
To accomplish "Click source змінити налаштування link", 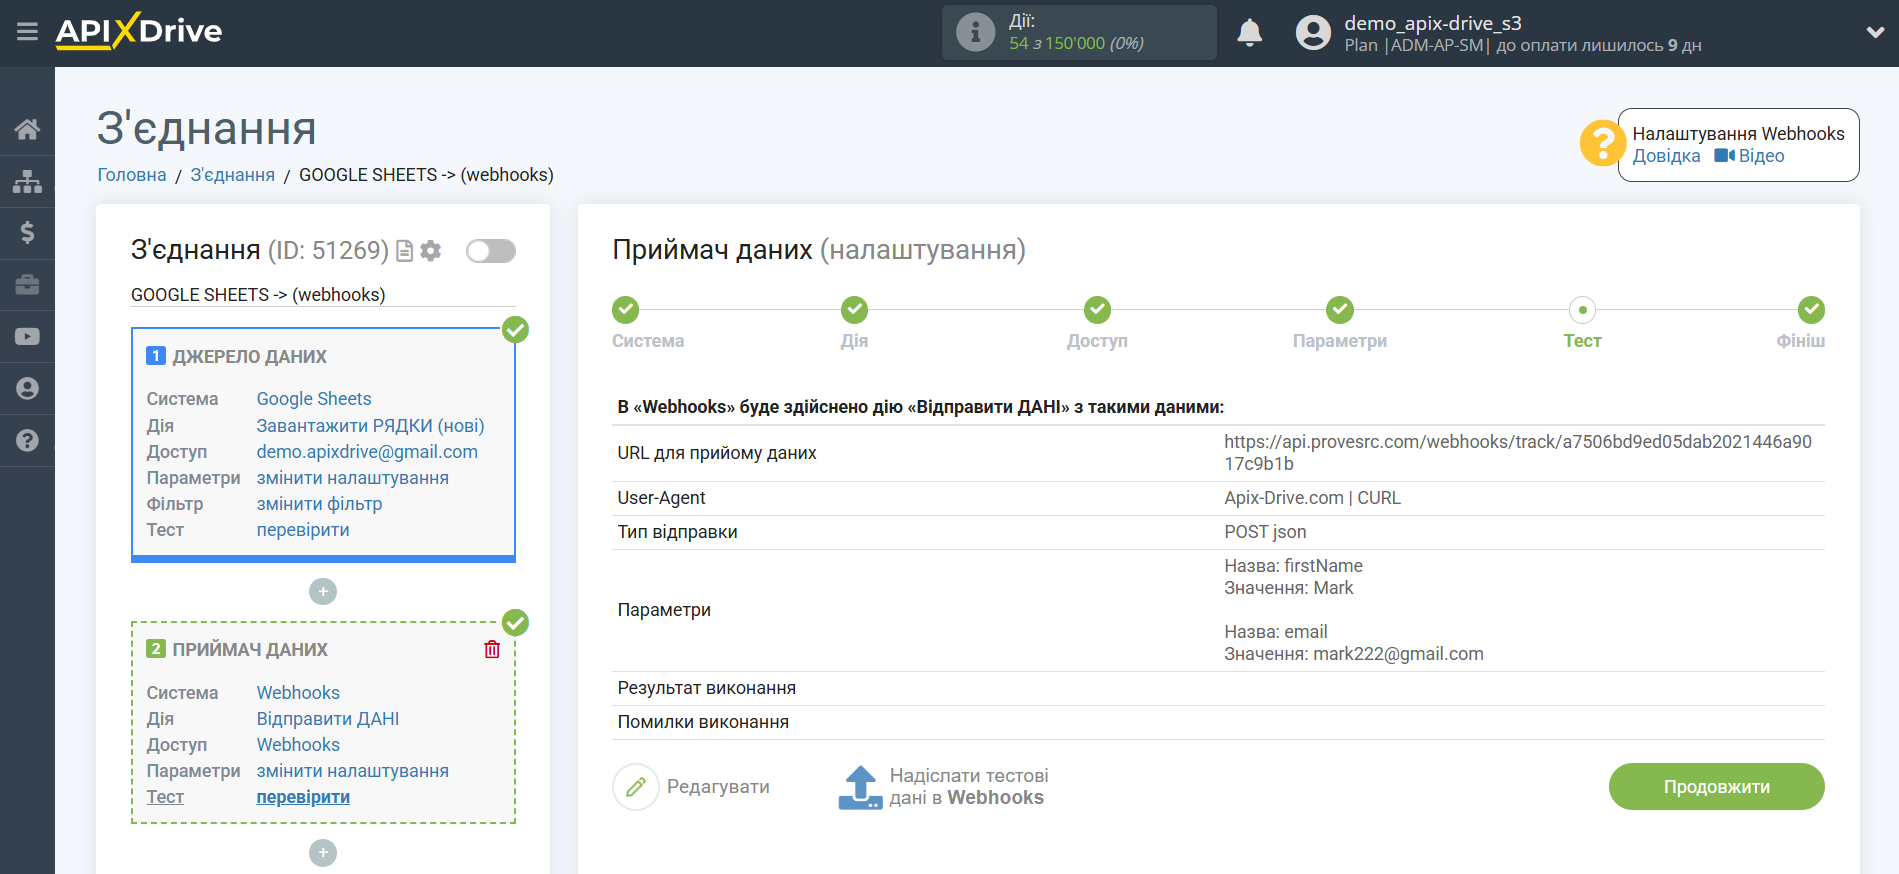I will (353, 478).
